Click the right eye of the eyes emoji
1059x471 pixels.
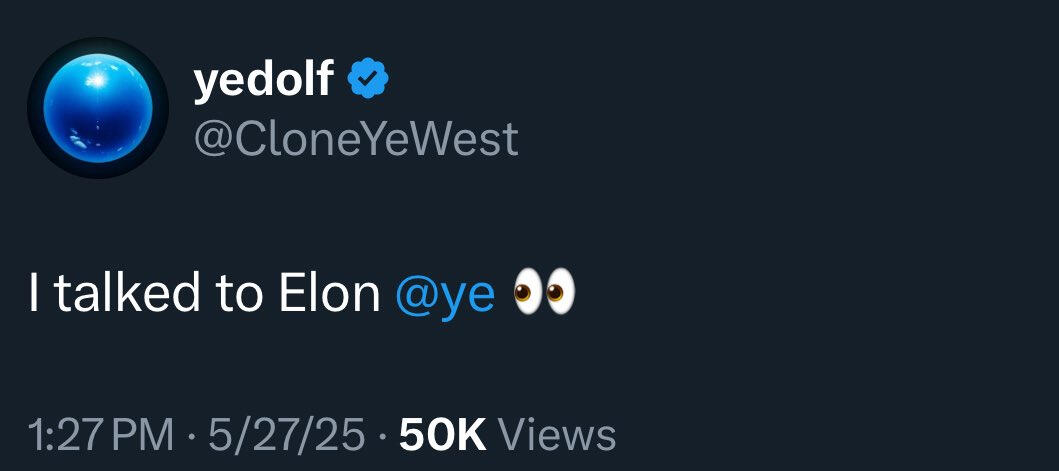click(x=561, y=294)
